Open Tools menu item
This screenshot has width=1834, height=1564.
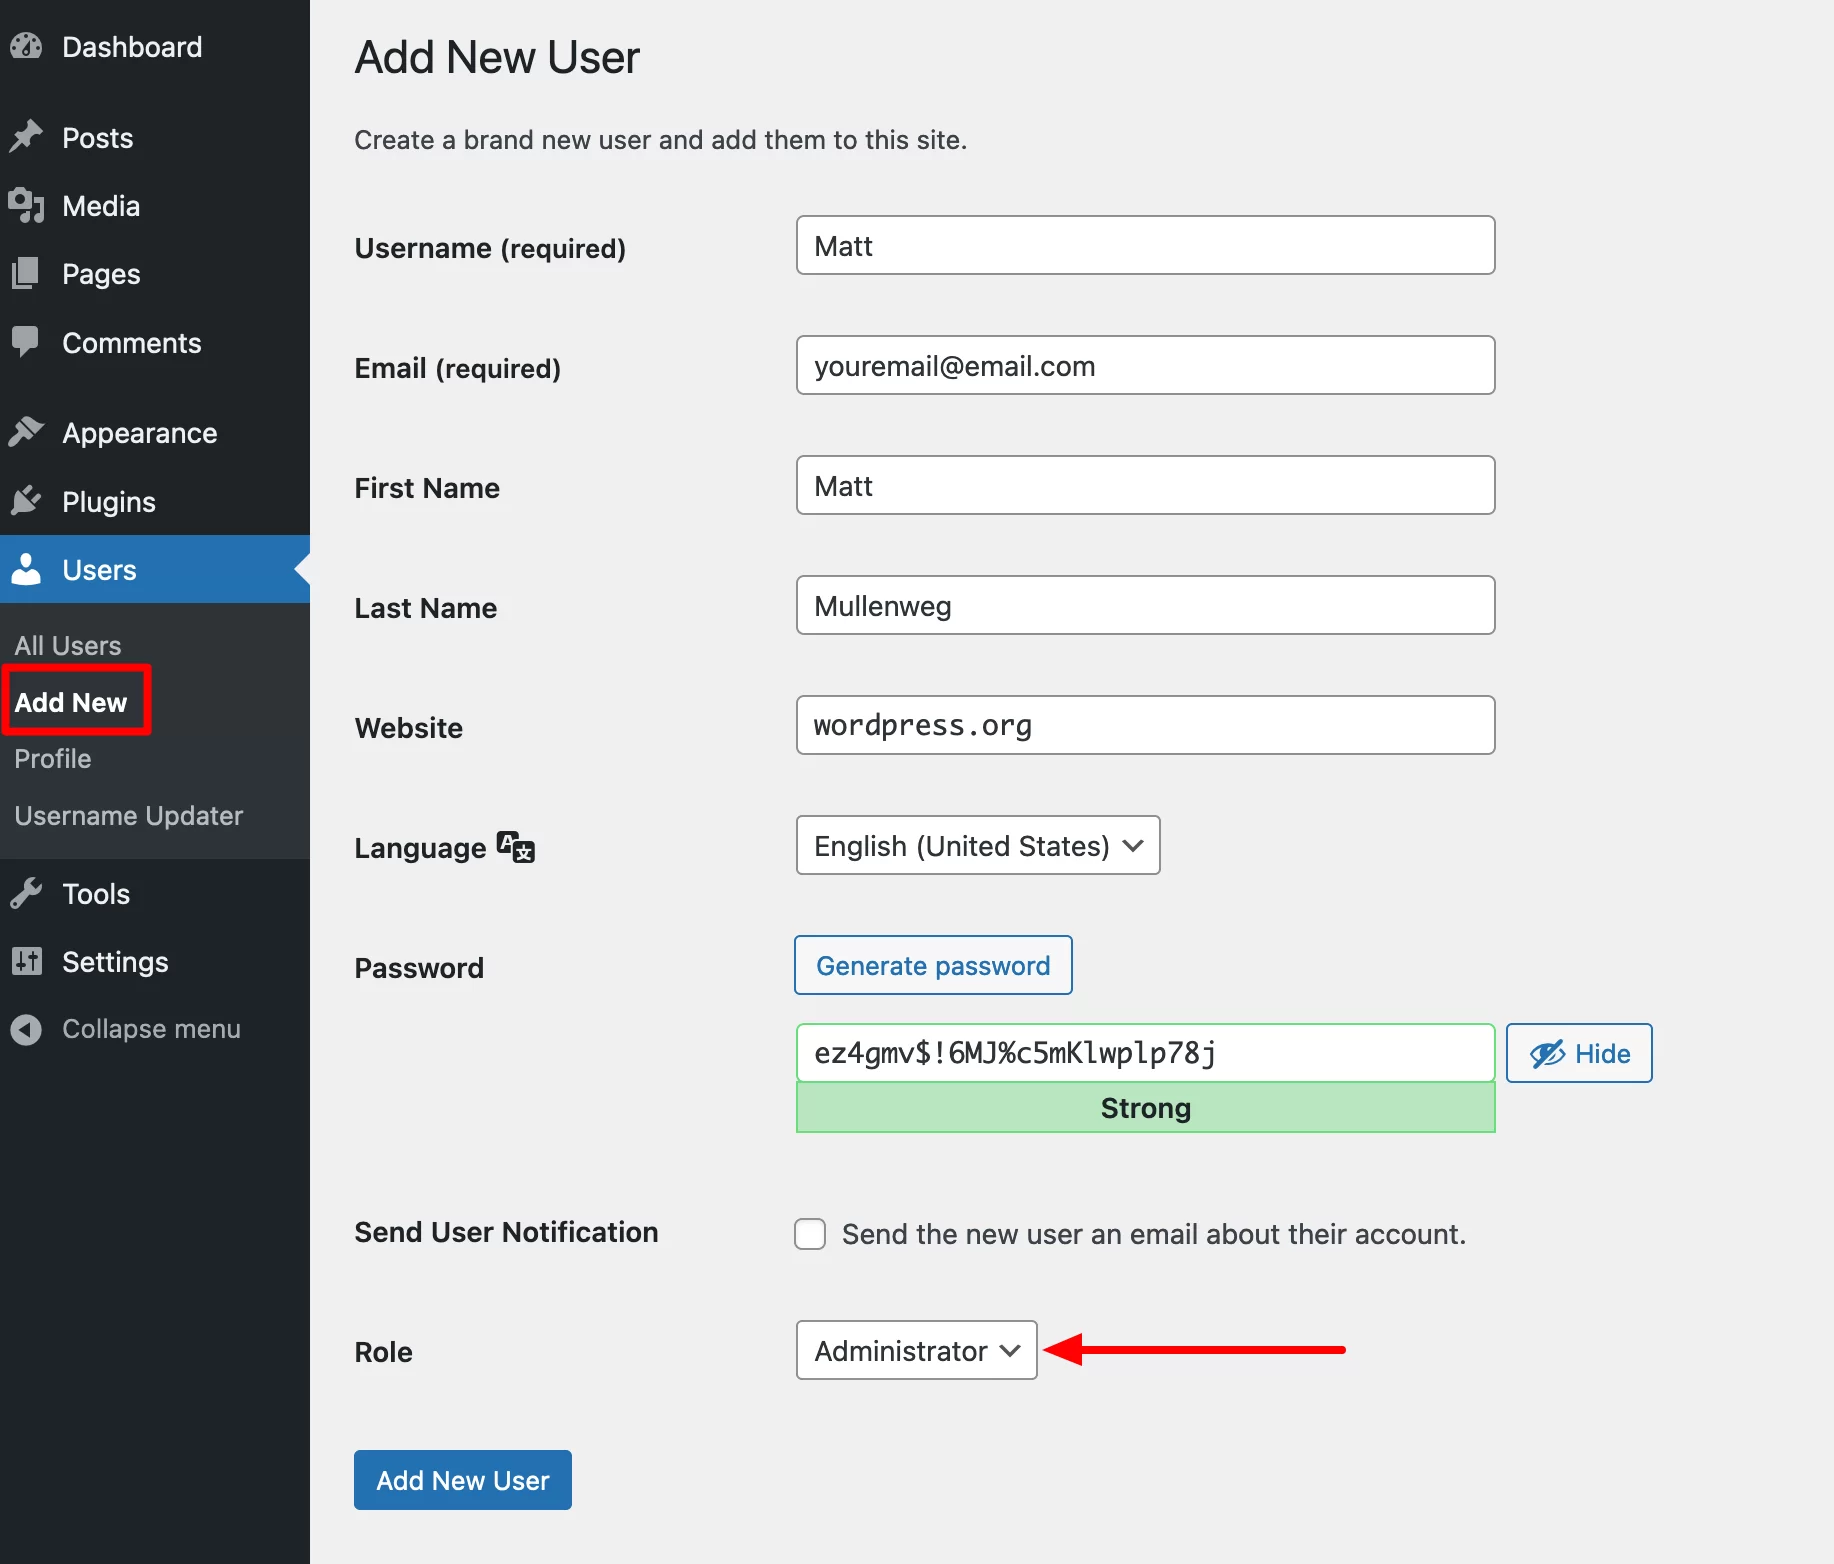(x=155, y=893)
